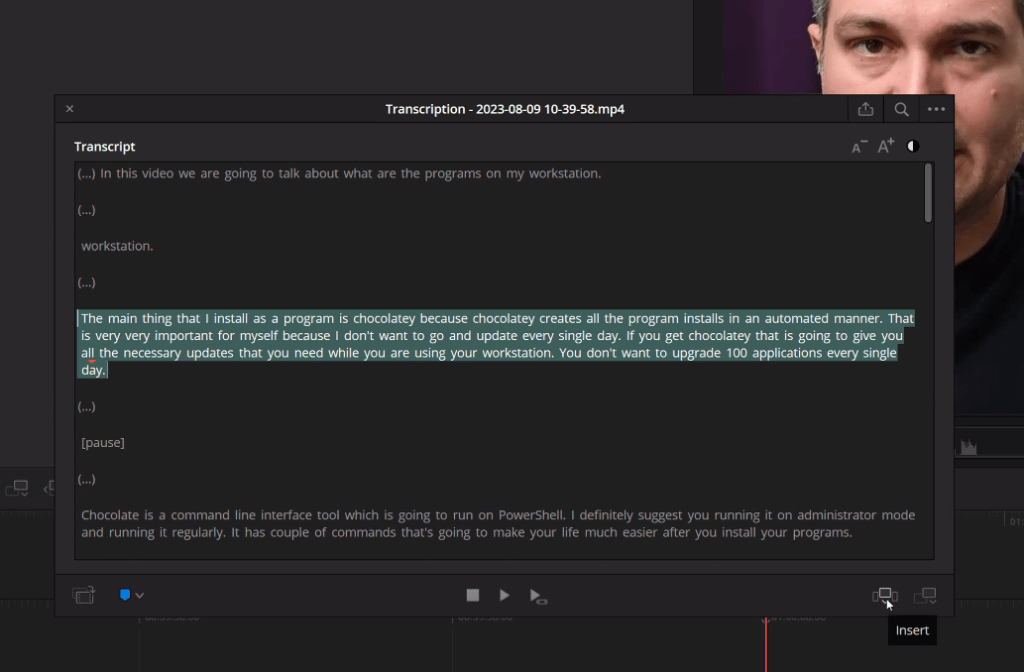
Task: Click the 'In this video' first line
Action: click(x=340, y=174)
